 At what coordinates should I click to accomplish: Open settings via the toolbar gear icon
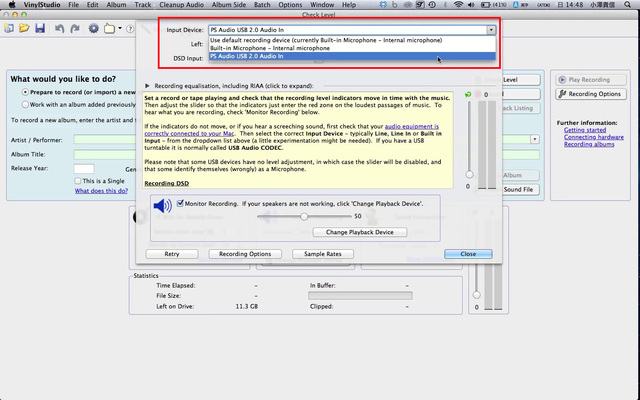pos(94,29)
